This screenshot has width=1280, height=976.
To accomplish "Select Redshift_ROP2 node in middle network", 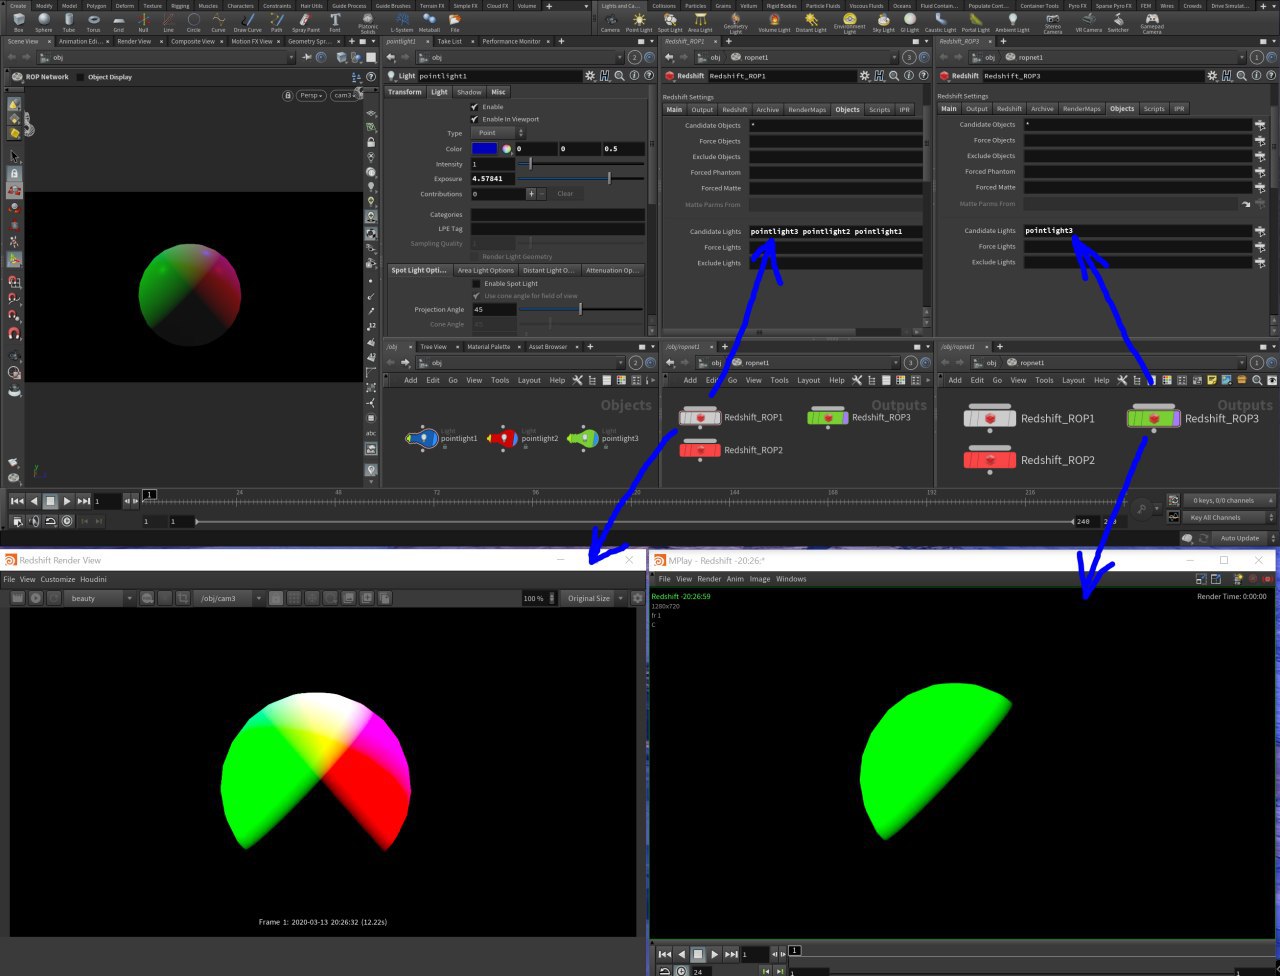I will tap(700, 450).
